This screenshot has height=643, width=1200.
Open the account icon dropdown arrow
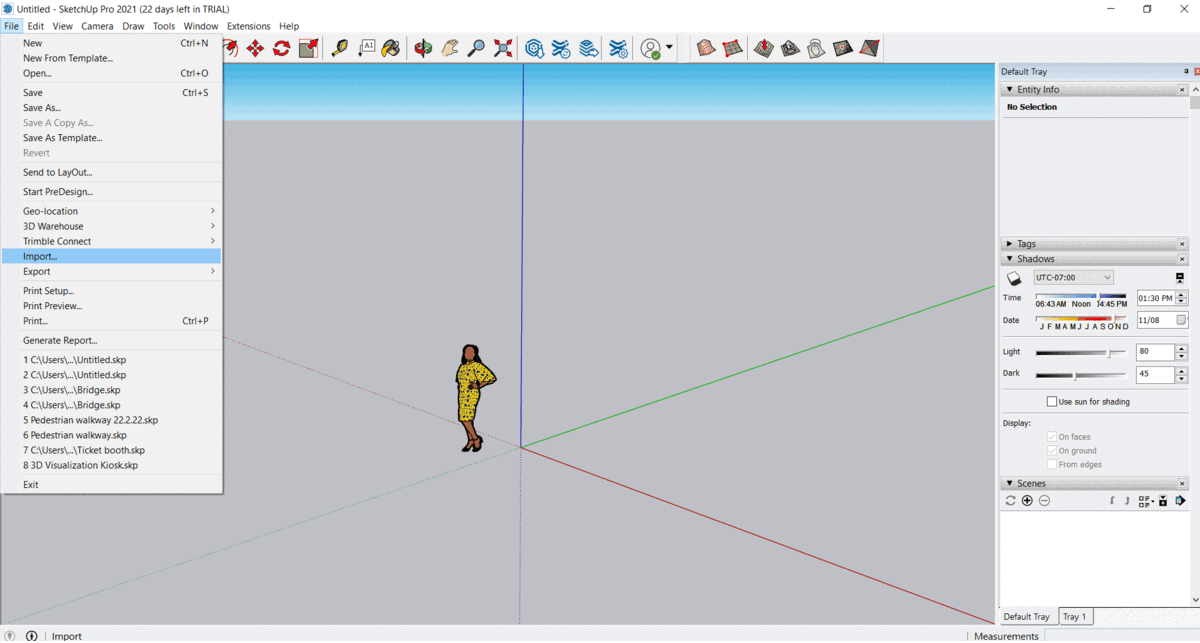(669, 48)
